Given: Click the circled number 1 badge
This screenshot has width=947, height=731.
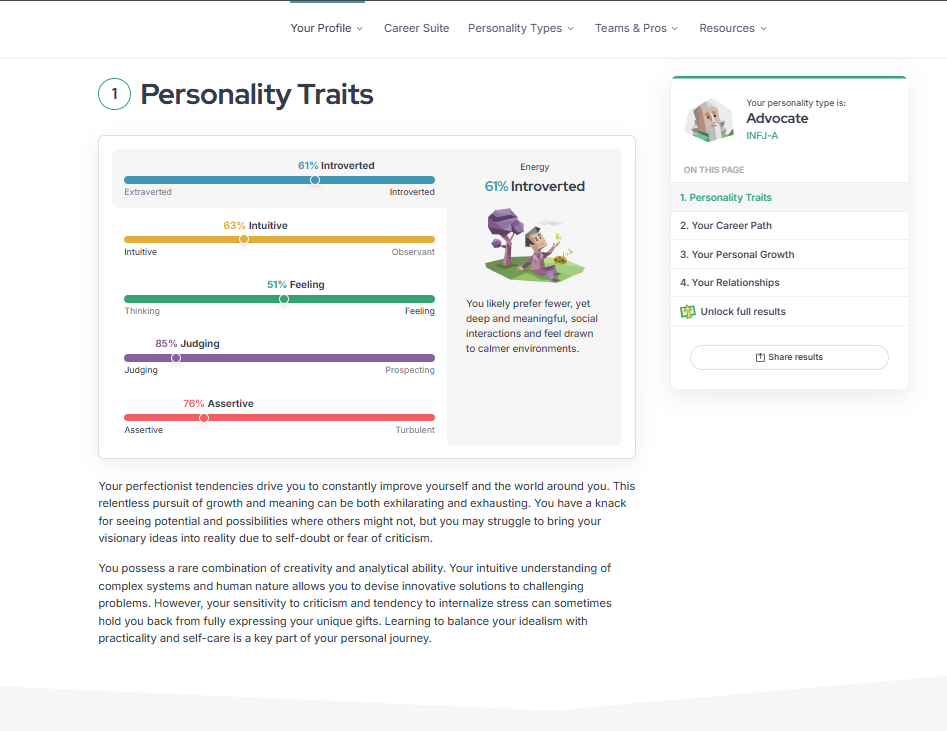Looking at the screenshot, I should [114, 94].
